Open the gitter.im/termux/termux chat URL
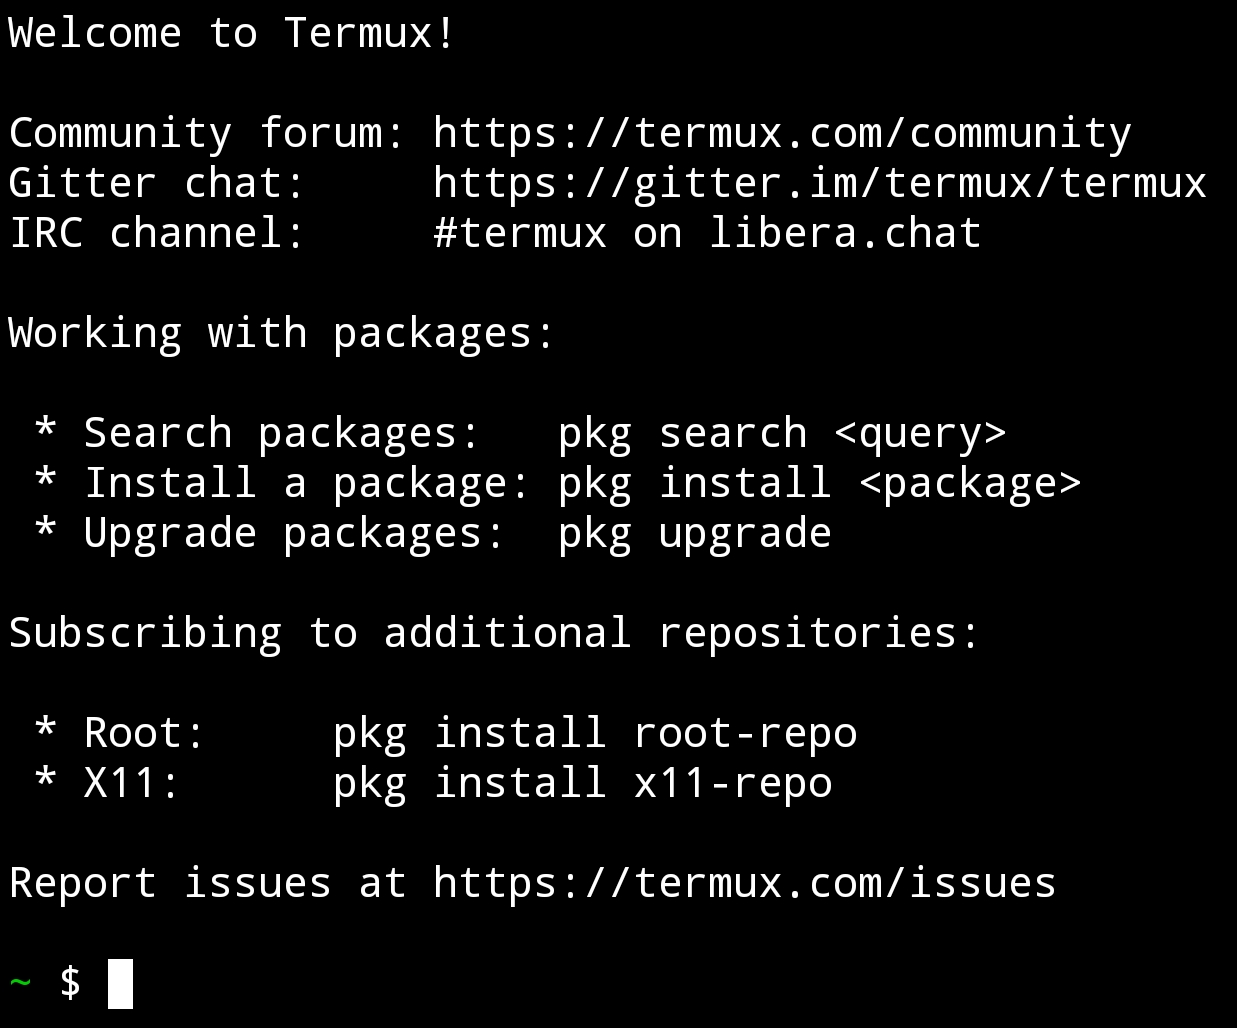Viewport: 1237px width, 1028px height. coord(820,184)
